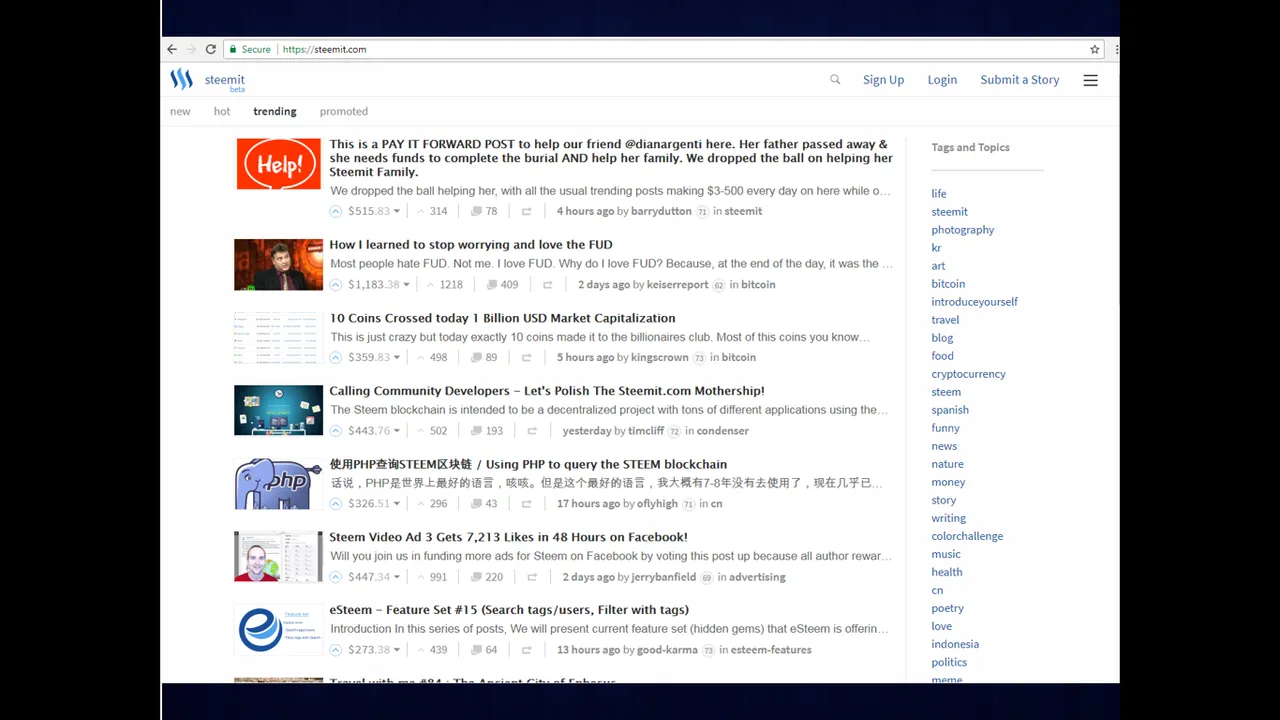
Task: Click the Login link
Action: coord(942,80)
